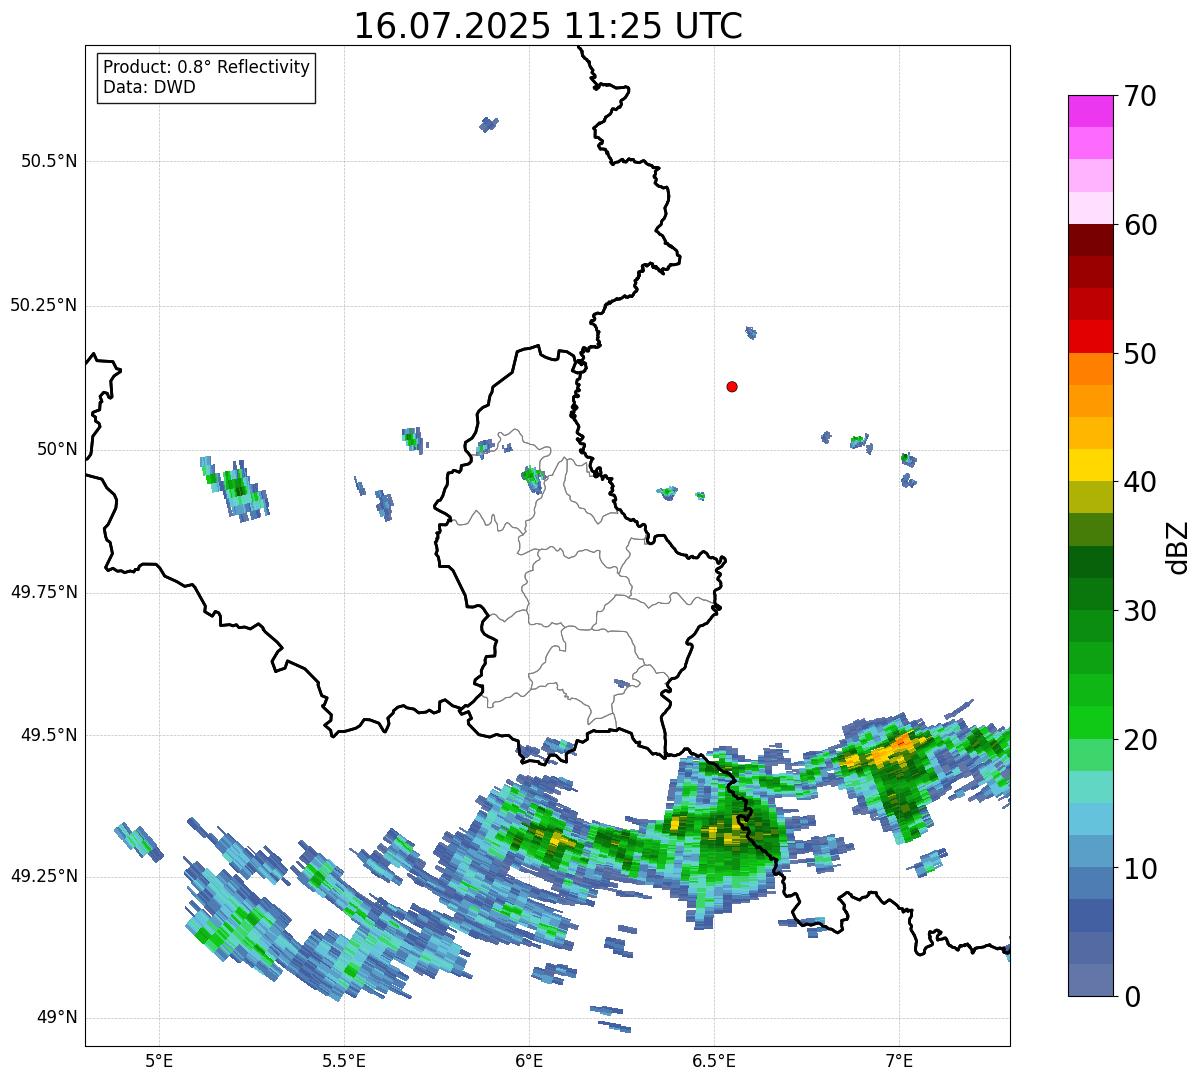Click the 5.5°E longitude label

pyautogui.click(x=344, y=1060)
